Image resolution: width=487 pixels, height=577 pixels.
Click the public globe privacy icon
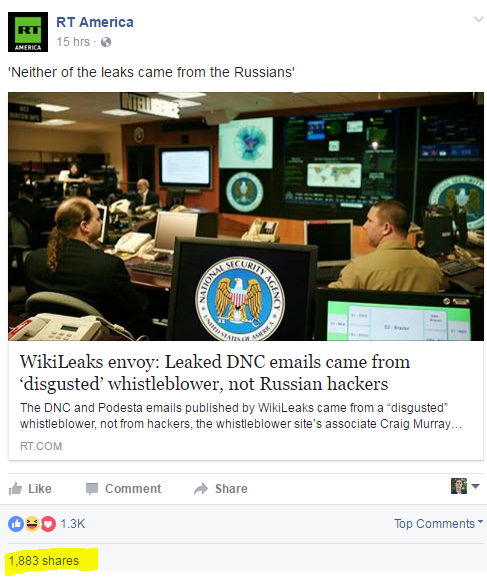tap(106, 42)
